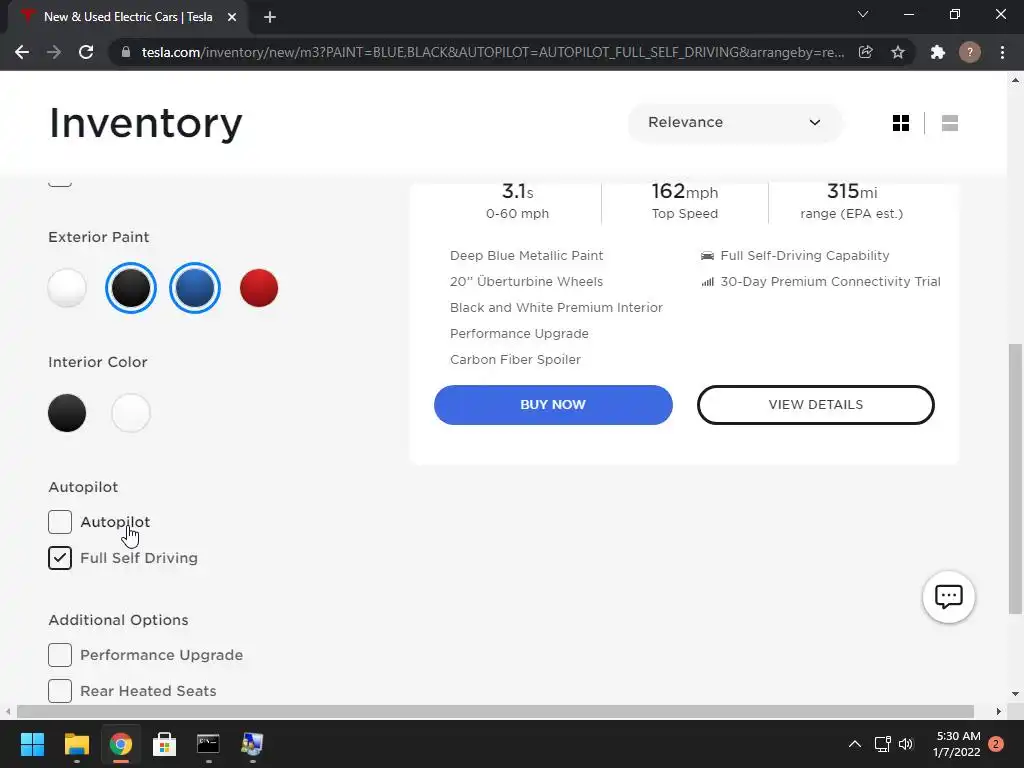Check the Rear Heated Seats option

[60, 690]
